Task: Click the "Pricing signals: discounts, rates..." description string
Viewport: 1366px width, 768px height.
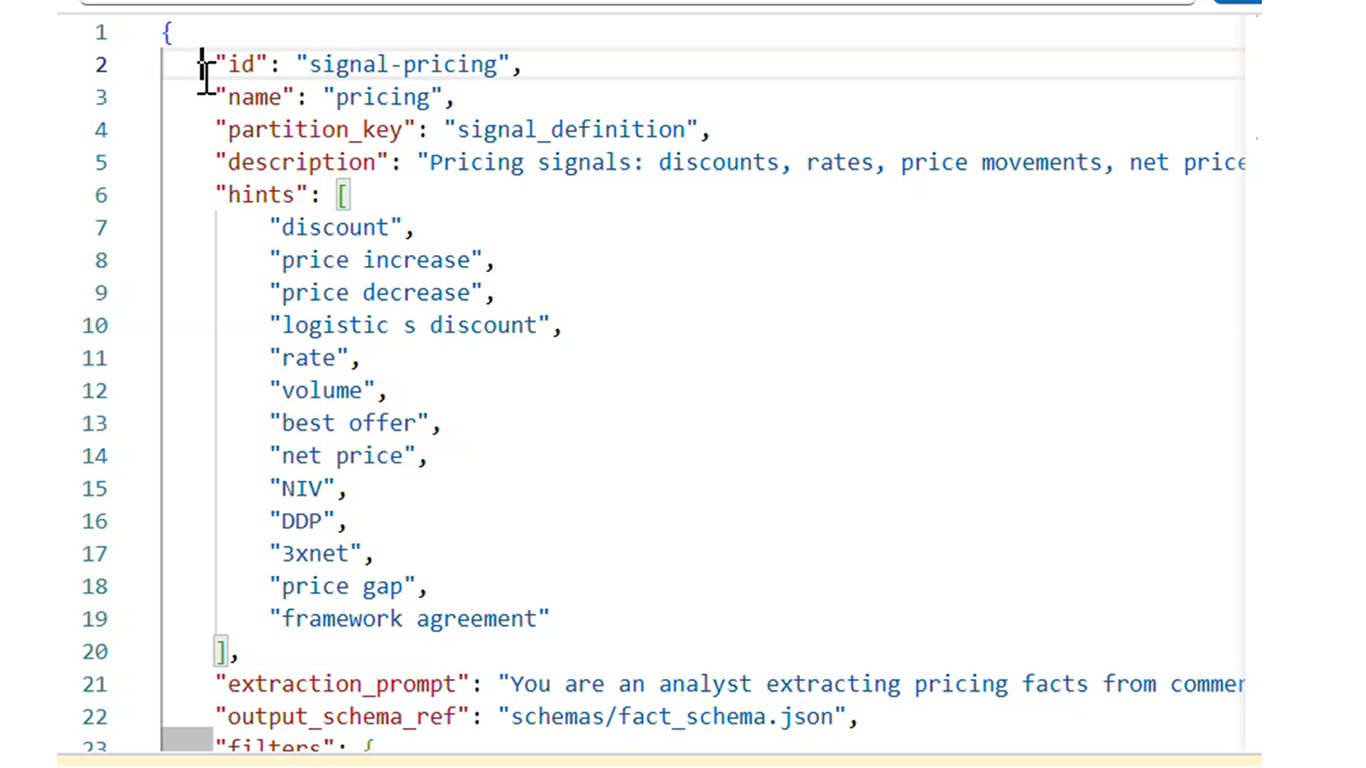Action: (x=831, y=163)
